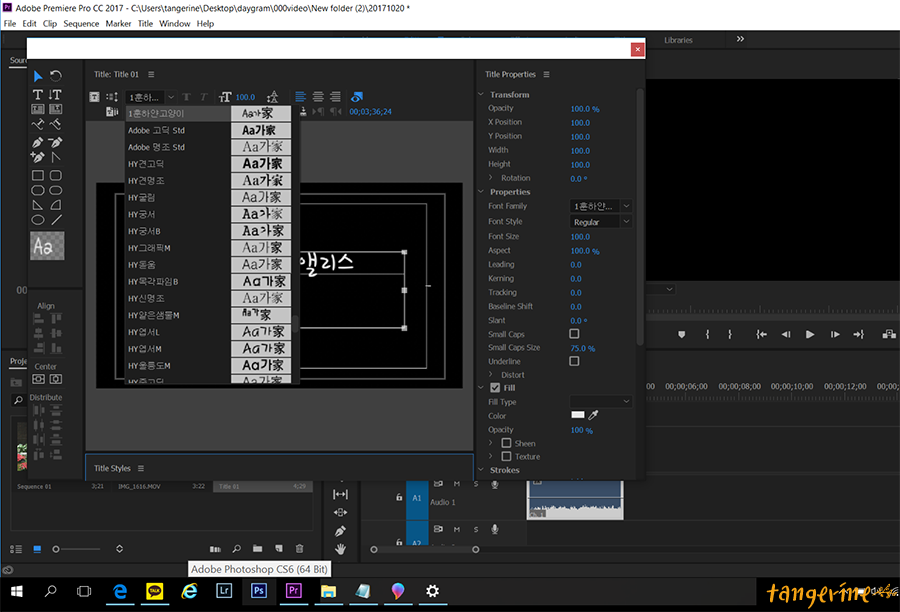Select the Vertical Path Type tool
This screenshot has width=900, height=612.
(x=56, y=124)
